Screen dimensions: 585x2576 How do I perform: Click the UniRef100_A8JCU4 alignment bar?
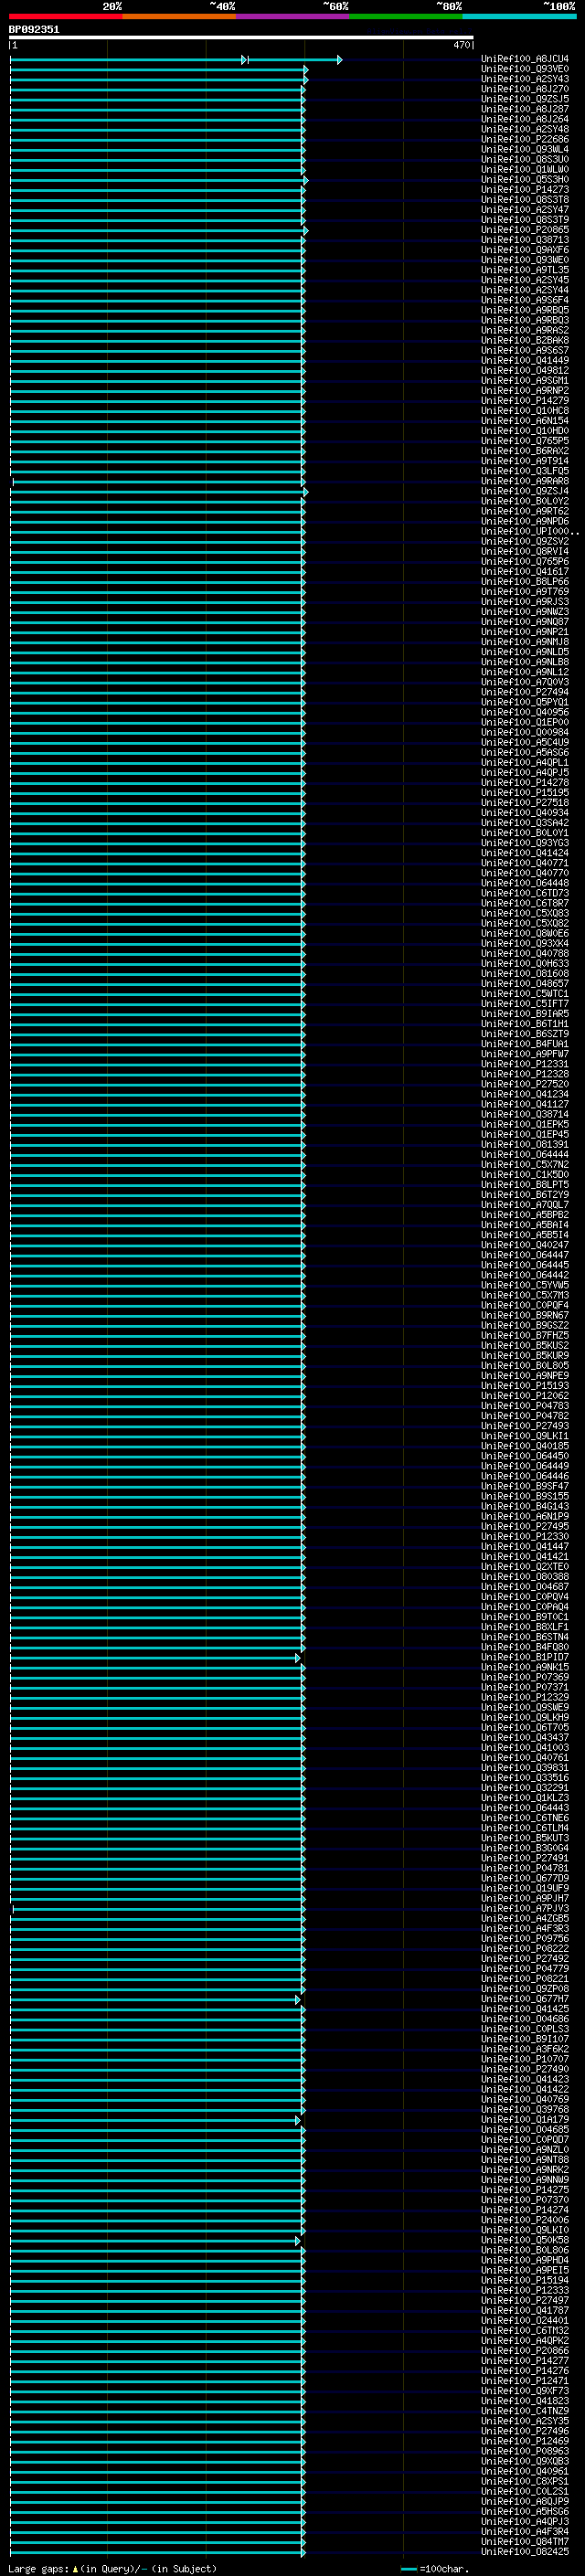pyautogui.click(x=176, y=60)
